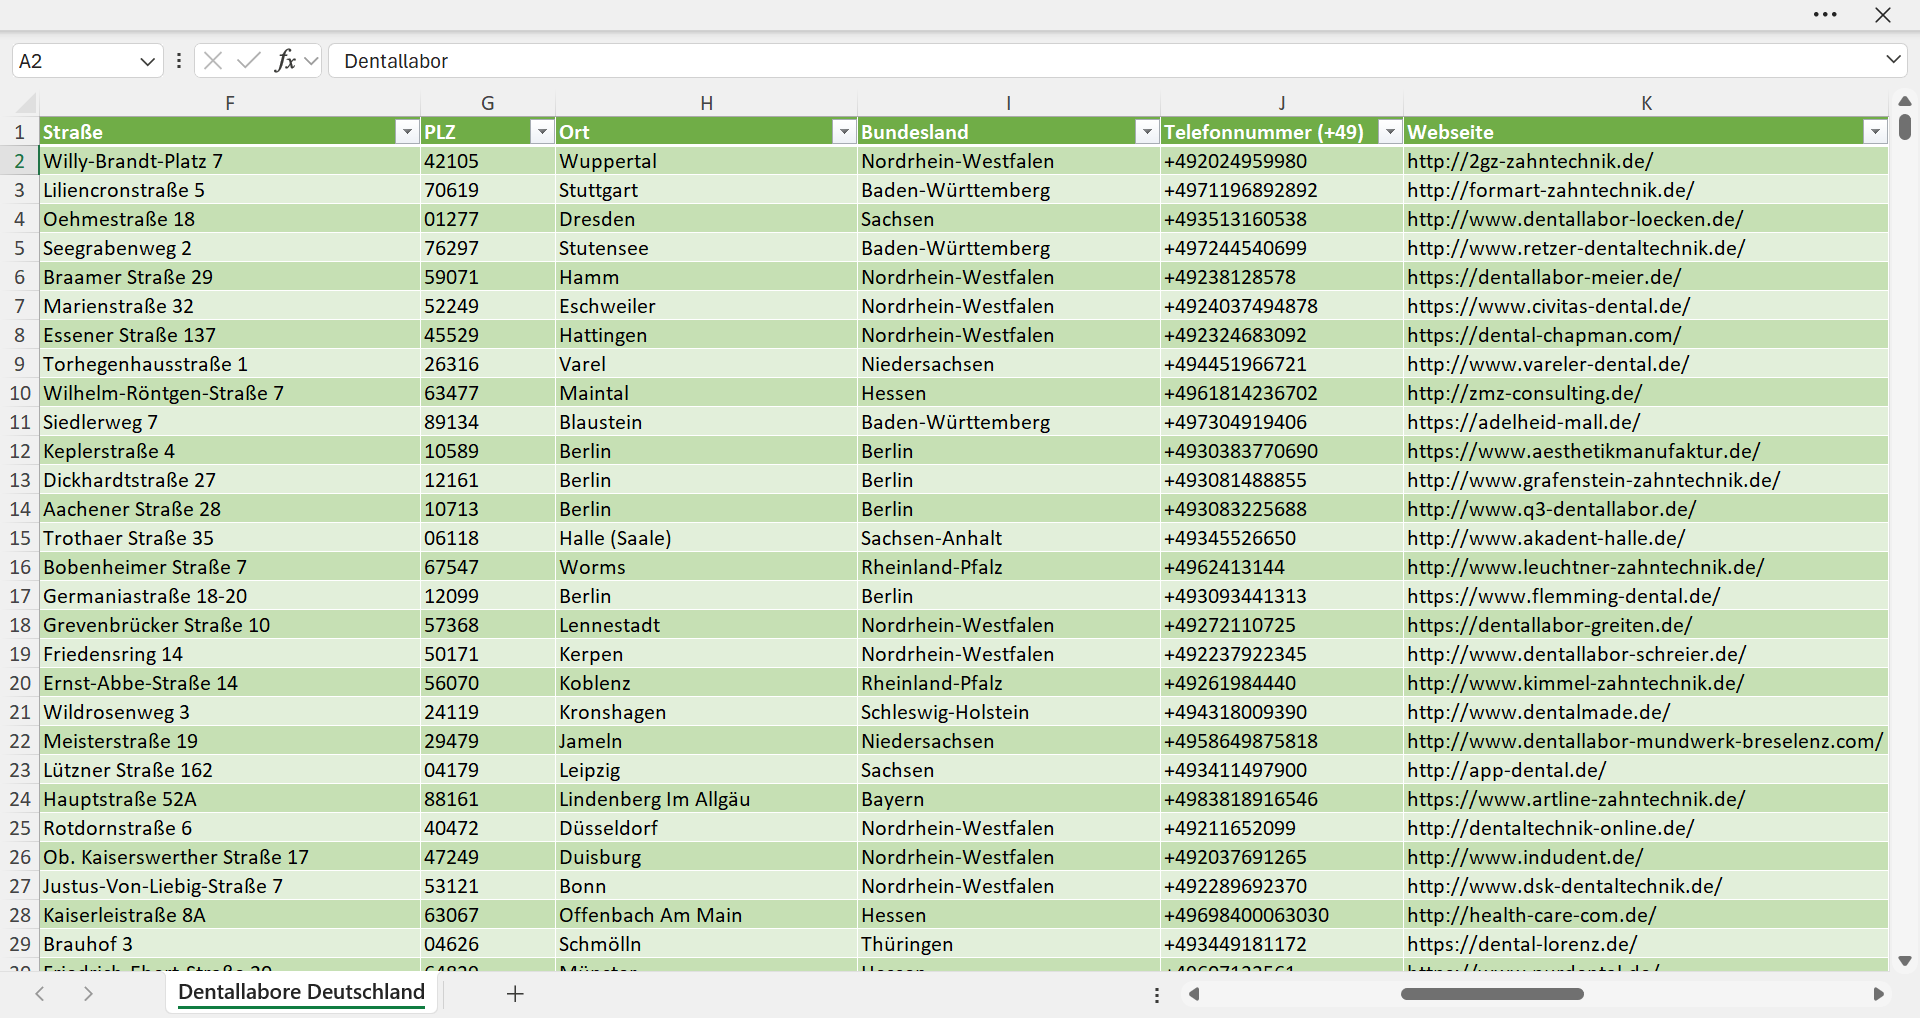This screenshot has height=1018, width=1920.
Task: Open the Webseite column filter dropdown
Action: (x=1875, y=132)
